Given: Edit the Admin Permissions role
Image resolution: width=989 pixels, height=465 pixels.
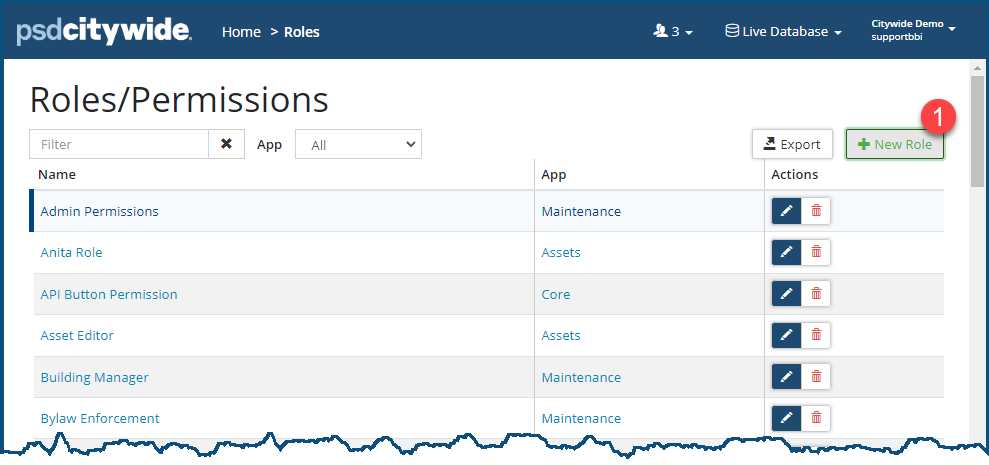Looking at the screenshot, I should tap(786, 211).
